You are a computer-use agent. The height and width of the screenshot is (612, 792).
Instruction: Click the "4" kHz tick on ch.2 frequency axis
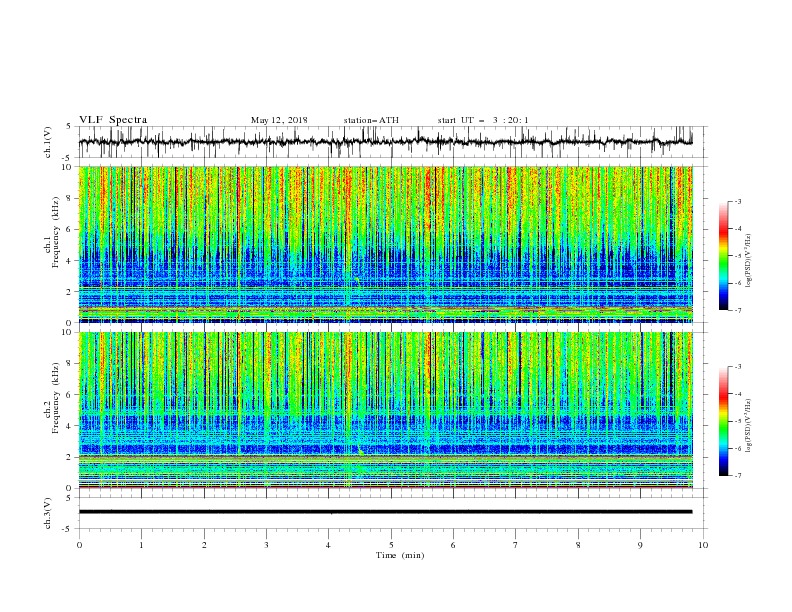71,426
